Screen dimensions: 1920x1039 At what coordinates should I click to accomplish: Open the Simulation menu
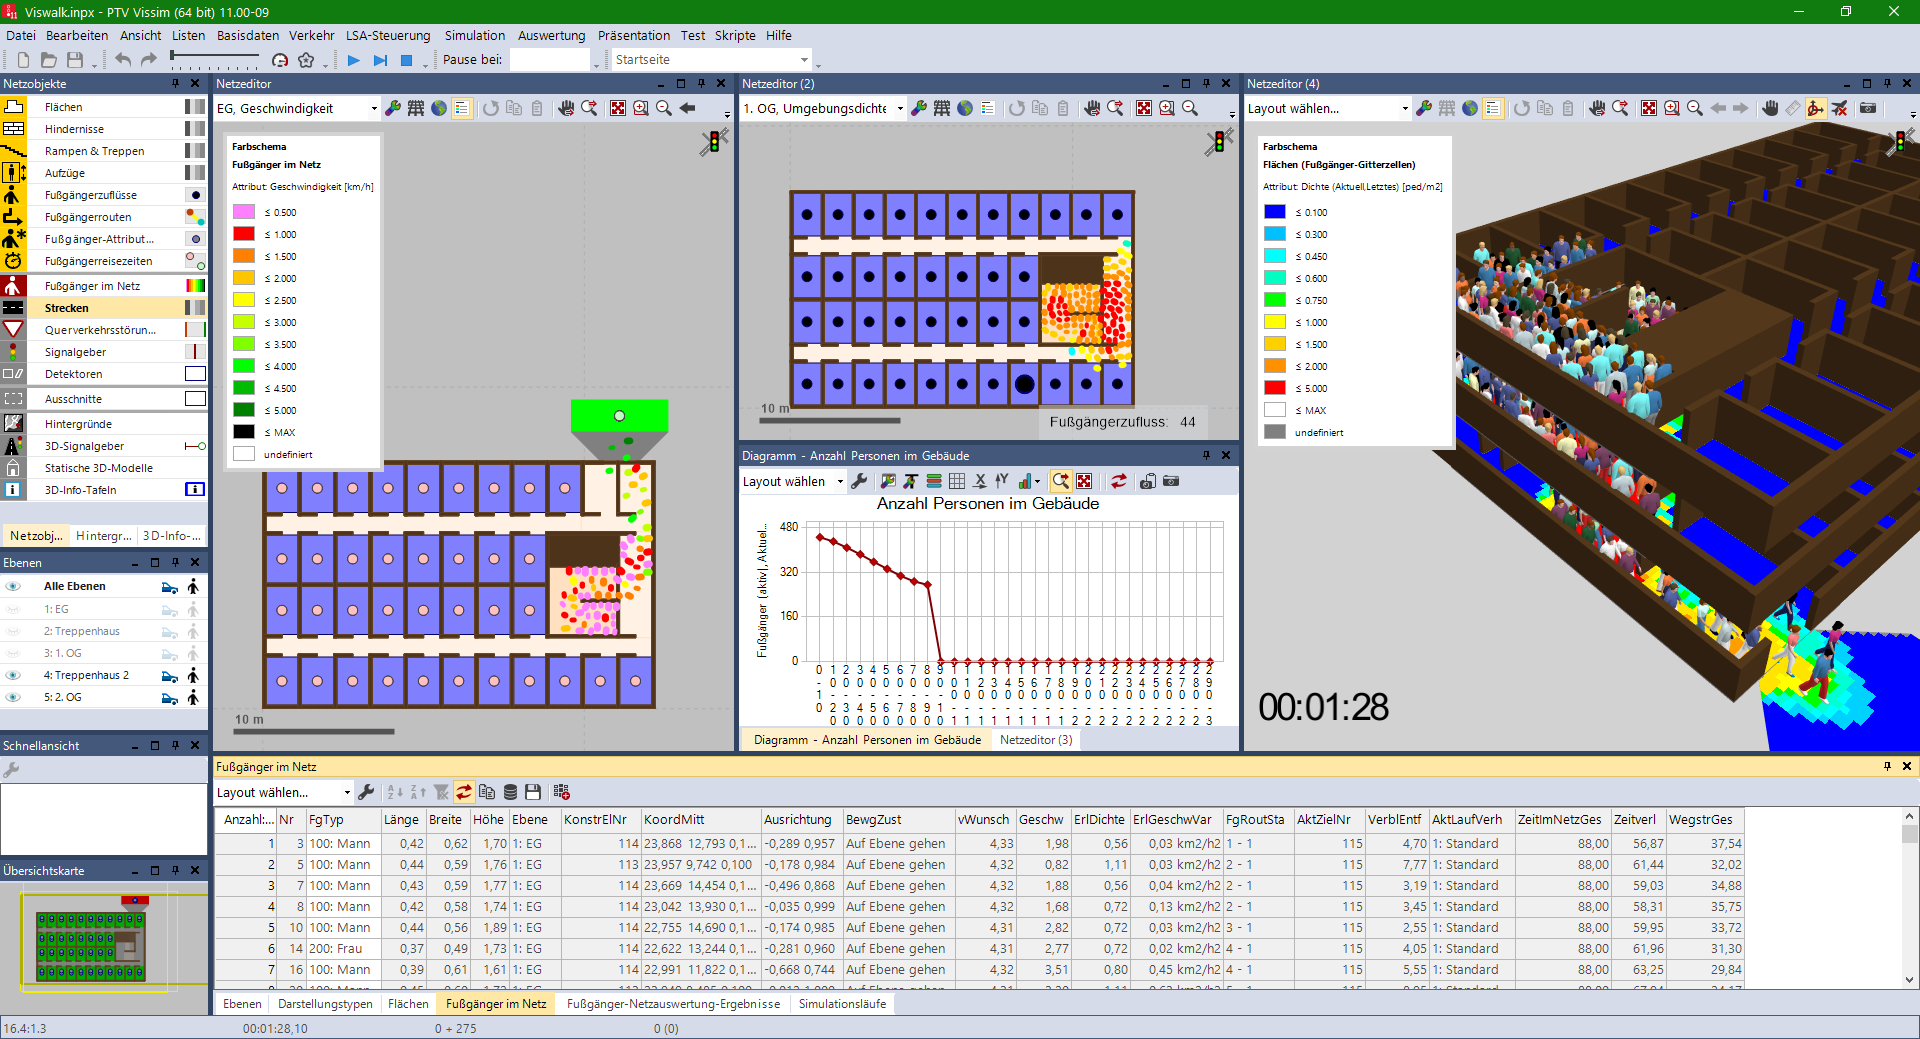click(x=474, y=36)
